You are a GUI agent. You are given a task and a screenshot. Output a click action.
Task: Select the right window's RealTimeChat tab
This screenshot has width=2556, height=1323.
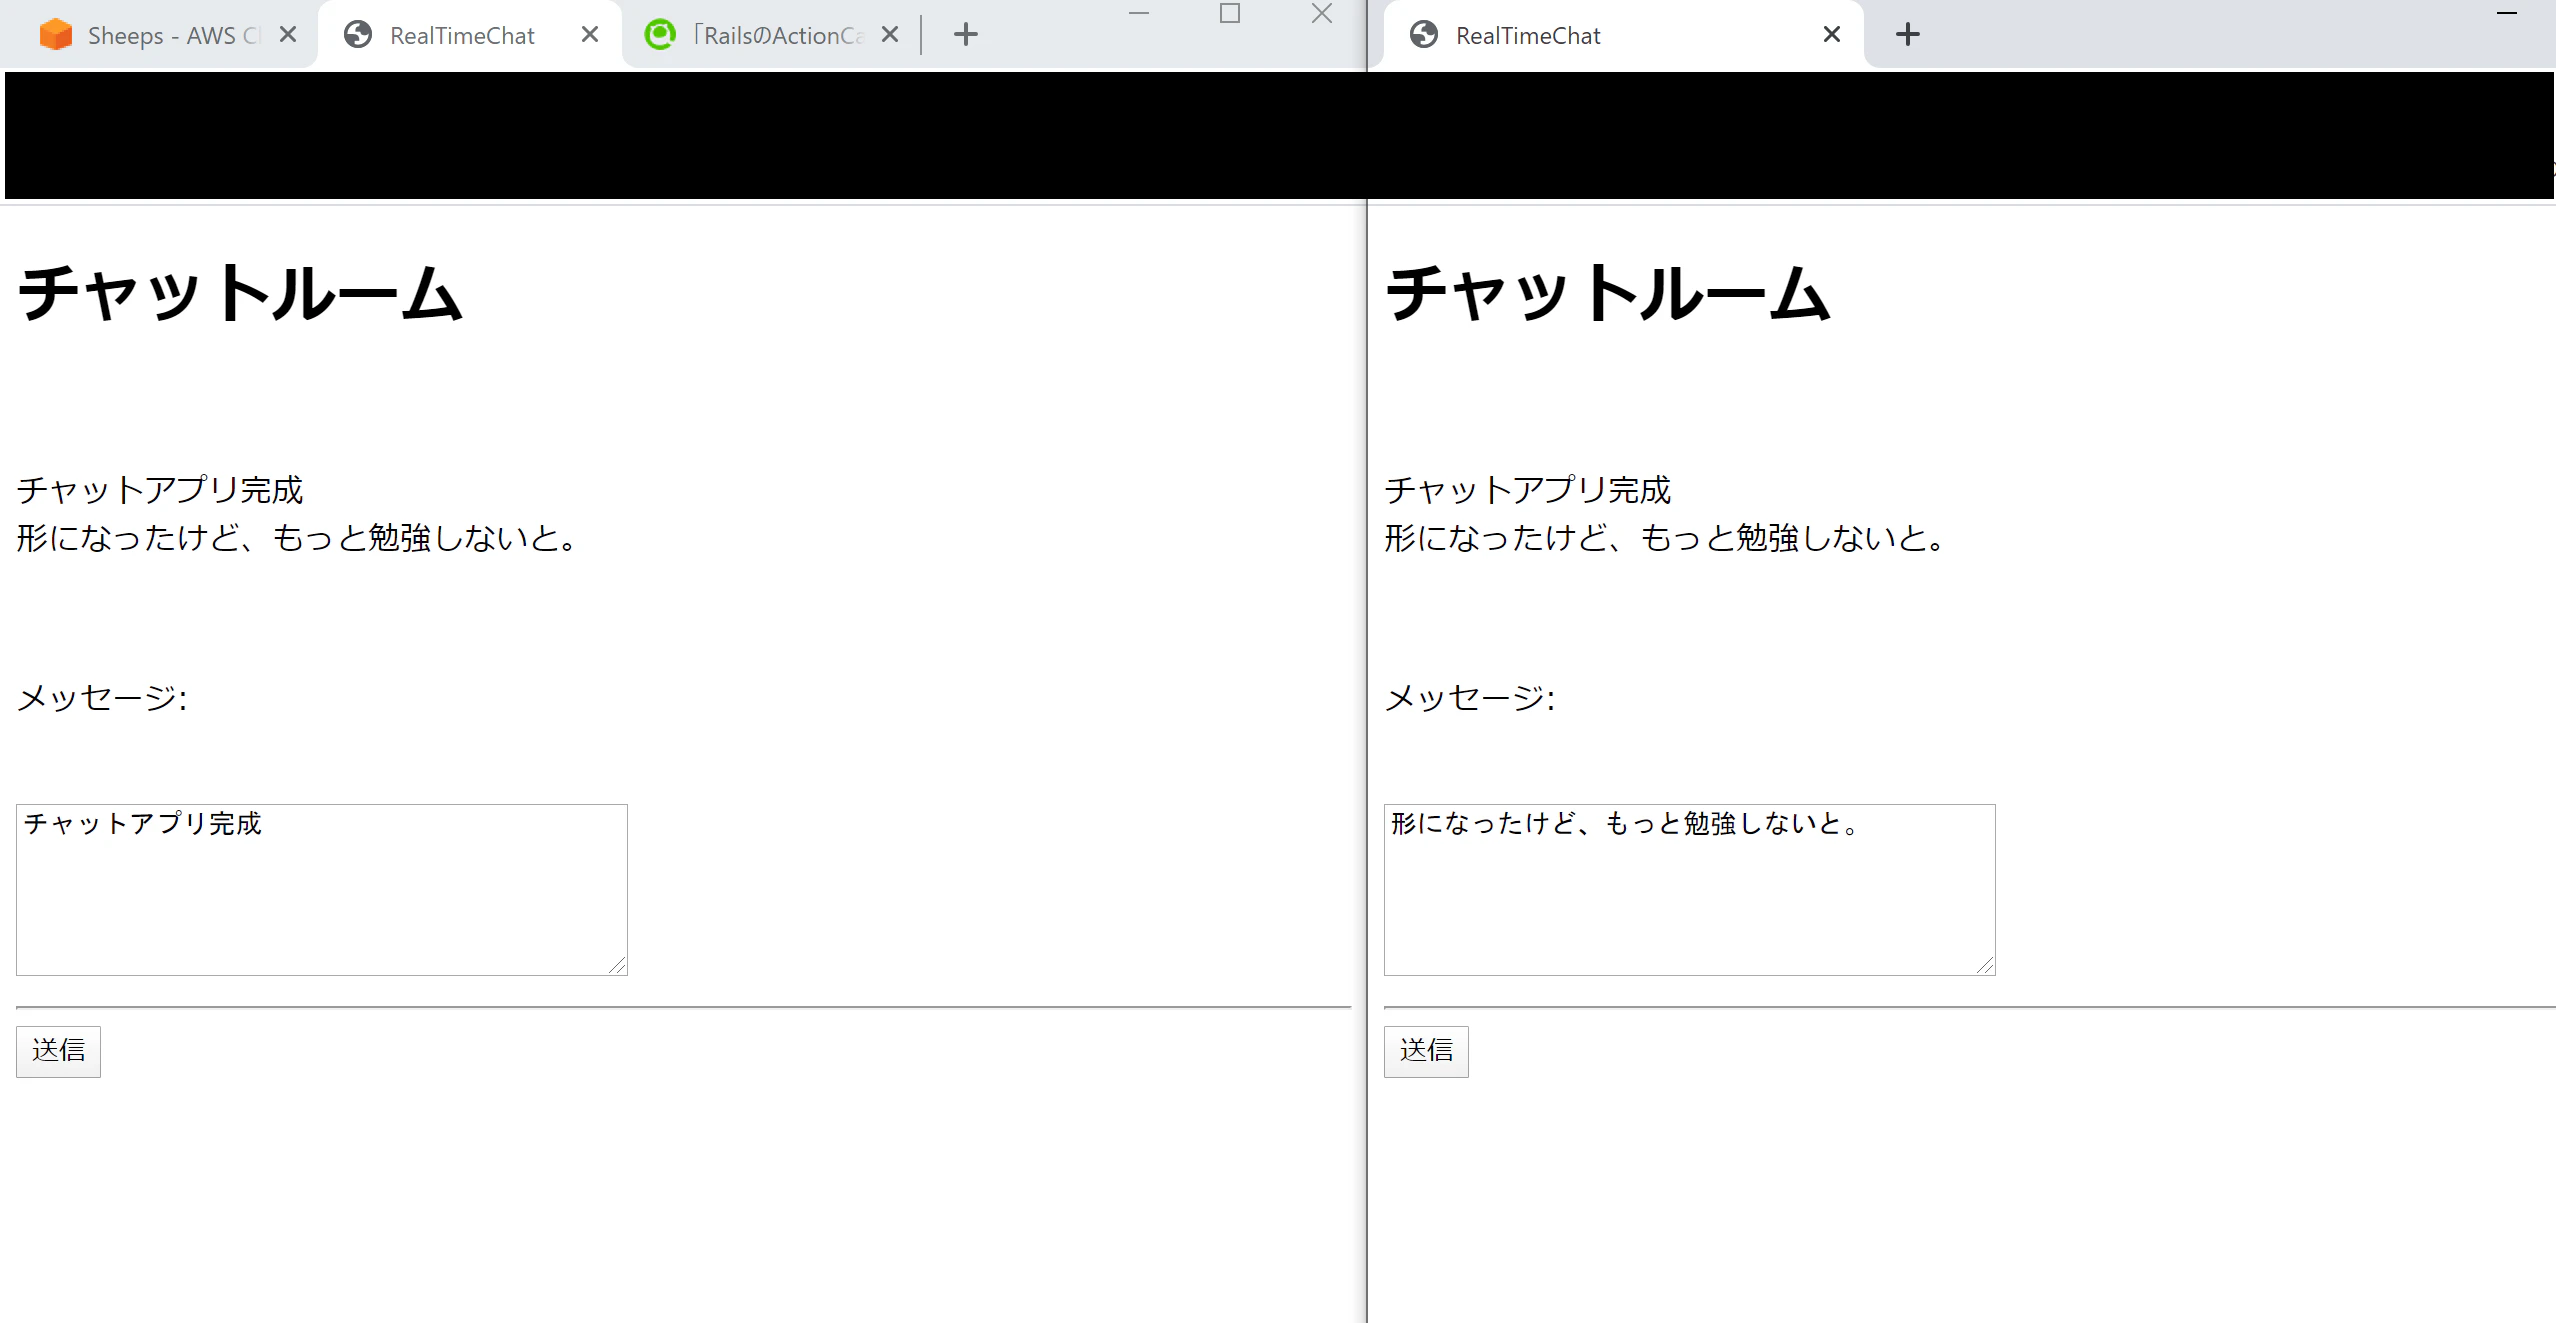[1528, 36]
